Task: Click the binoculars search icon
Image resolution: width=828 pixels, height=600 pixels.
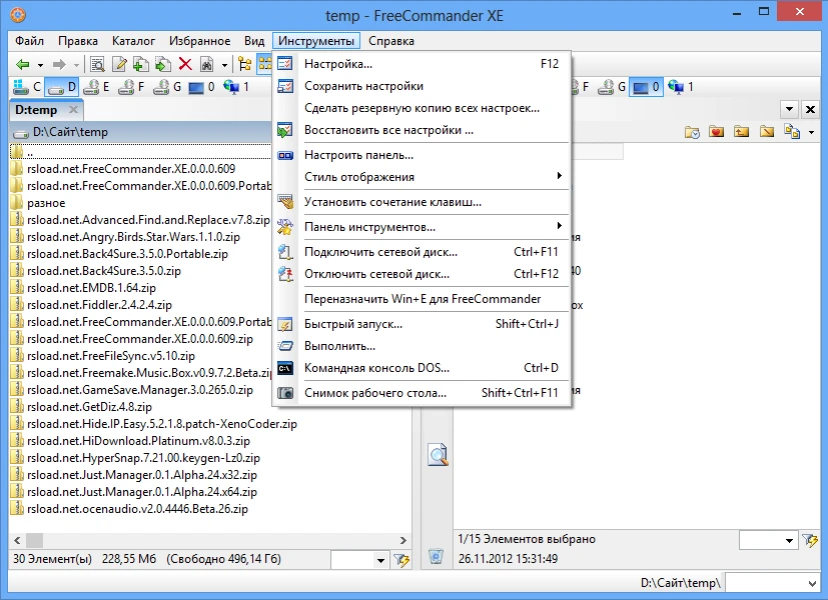Action: pos(205,65)
